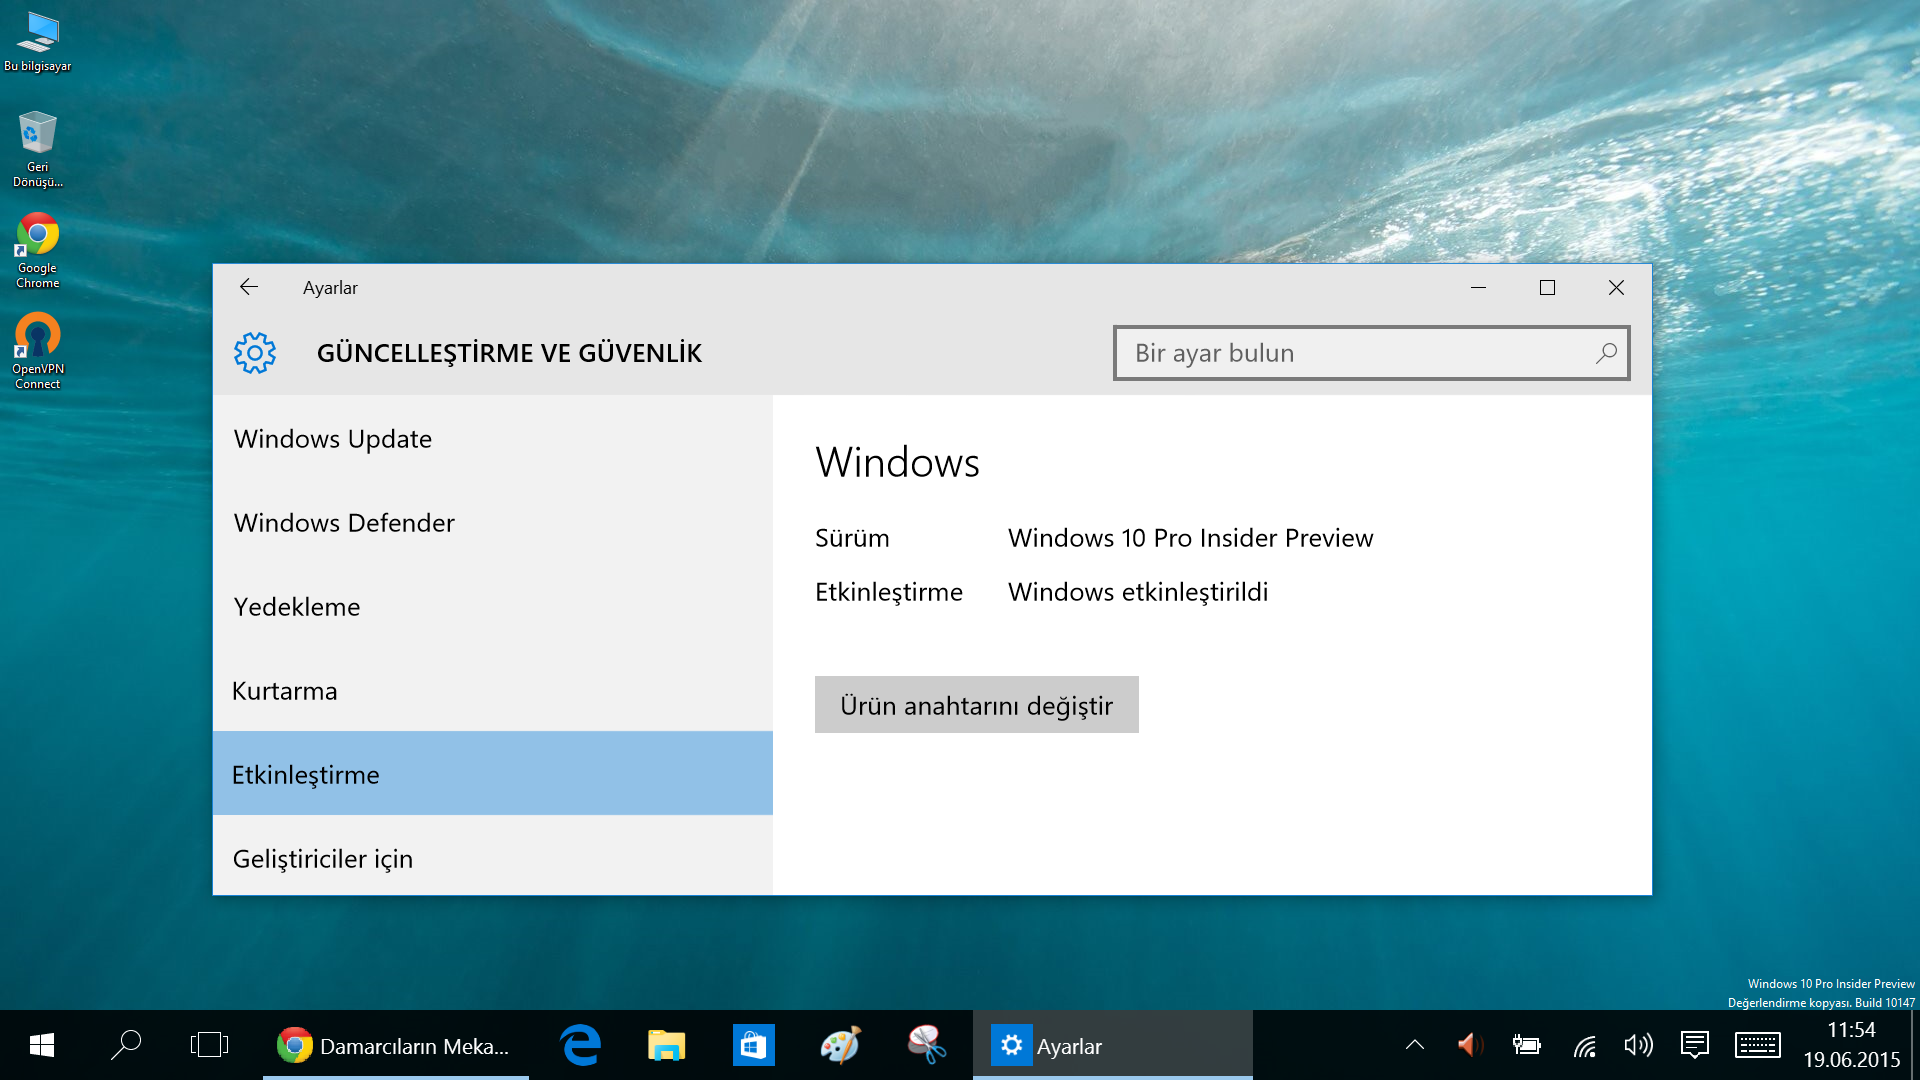Image resolution: width=1920 pixels, height=1080 pixels.
Task: Launch Microsoft Edge from taskbar
Action: tap(580, 1045)
